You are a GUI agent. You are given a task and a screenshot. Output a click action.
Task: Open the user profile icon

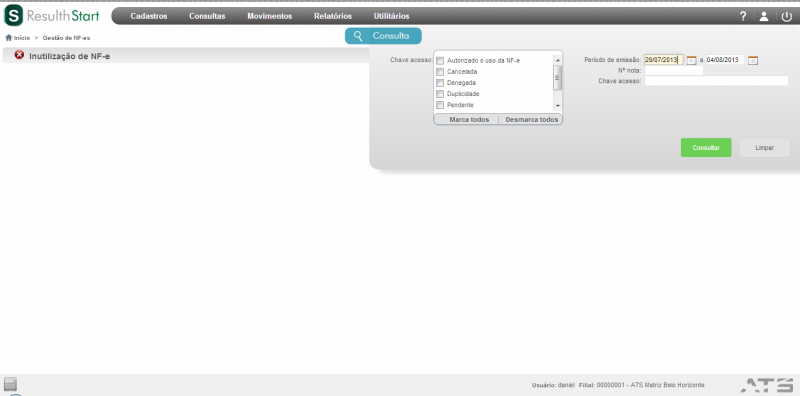point(764,16)
